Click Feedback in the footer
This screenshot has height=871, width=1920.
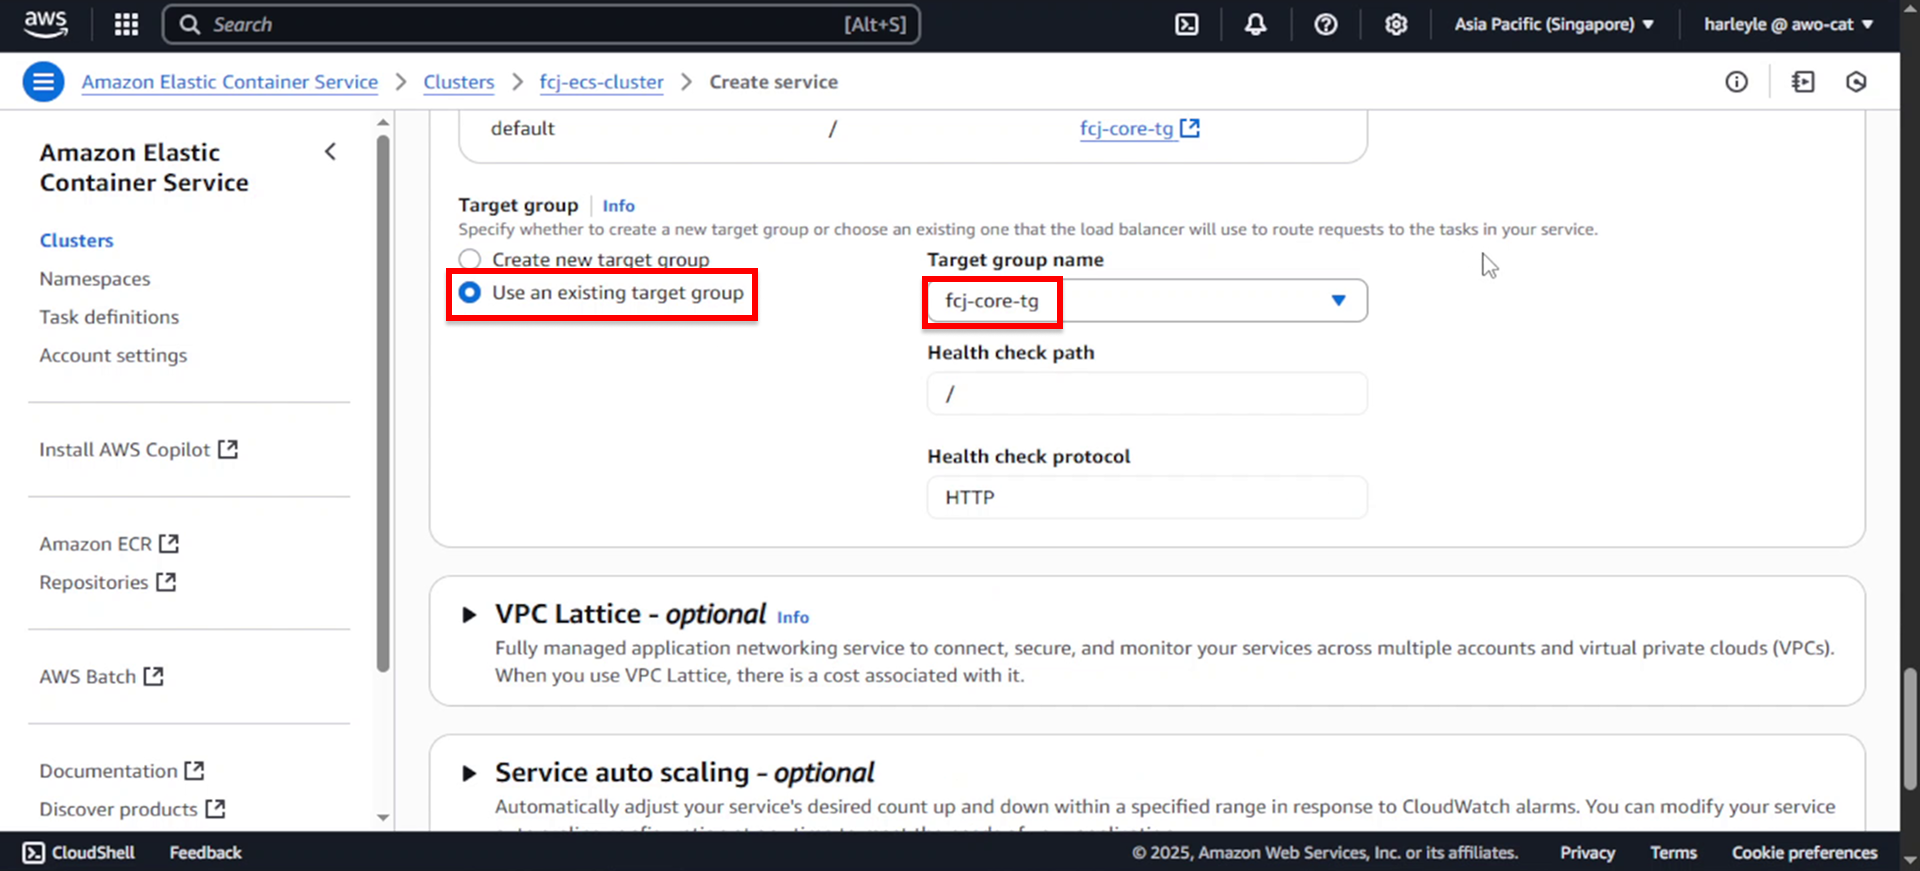tap(205, 852)
